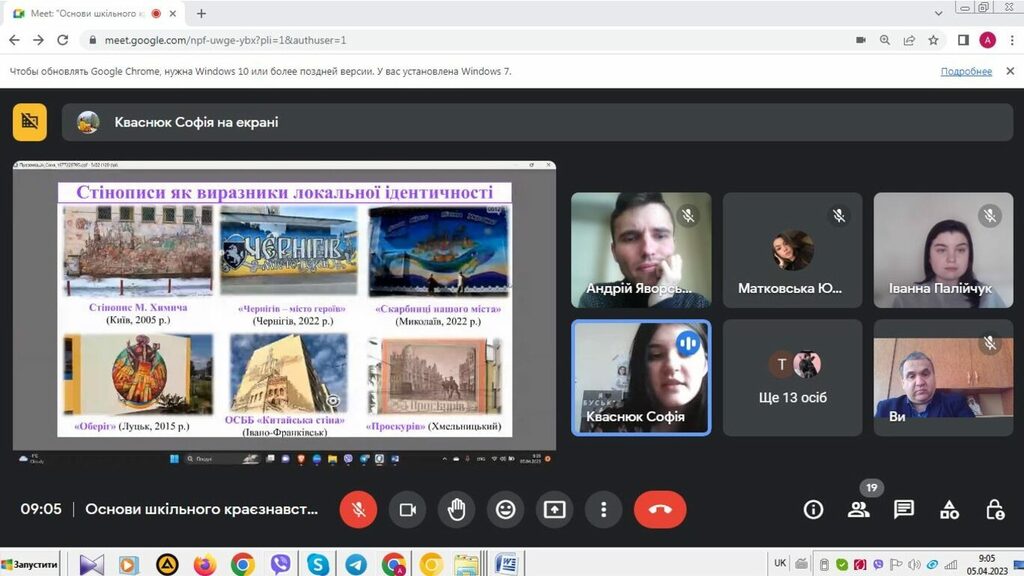Show the participants list panel
The height and width of the screenshot is (576, 1024).
pos(858,510)
